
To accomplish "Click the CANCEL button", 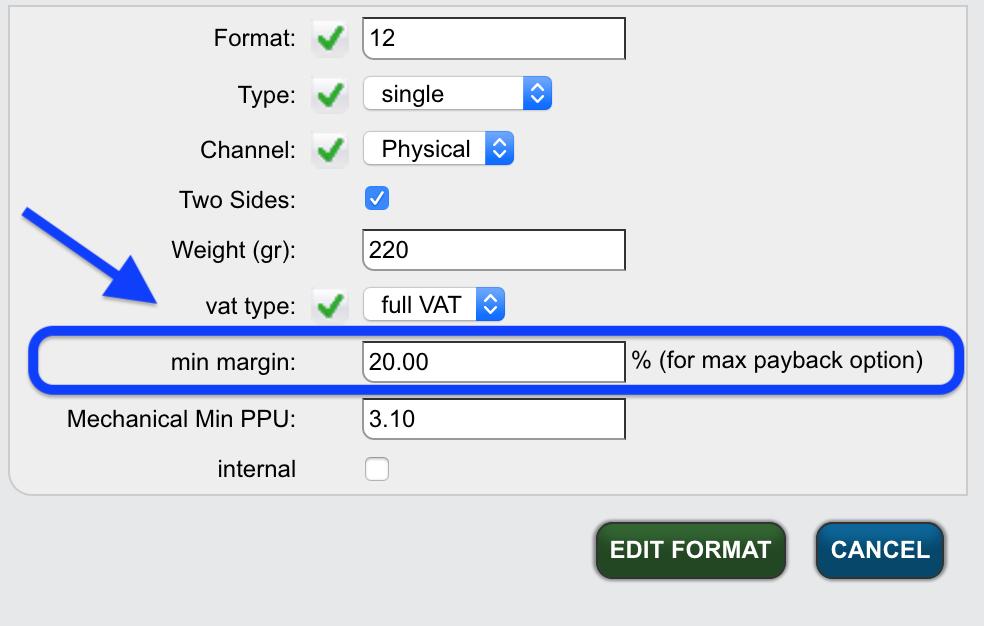I will point(880,550).
